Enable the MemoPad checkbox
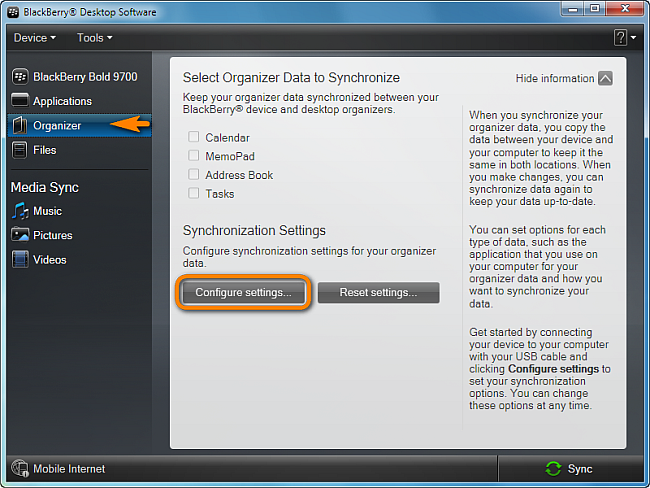This screenshot has height=488, width=650. (194, 155)
